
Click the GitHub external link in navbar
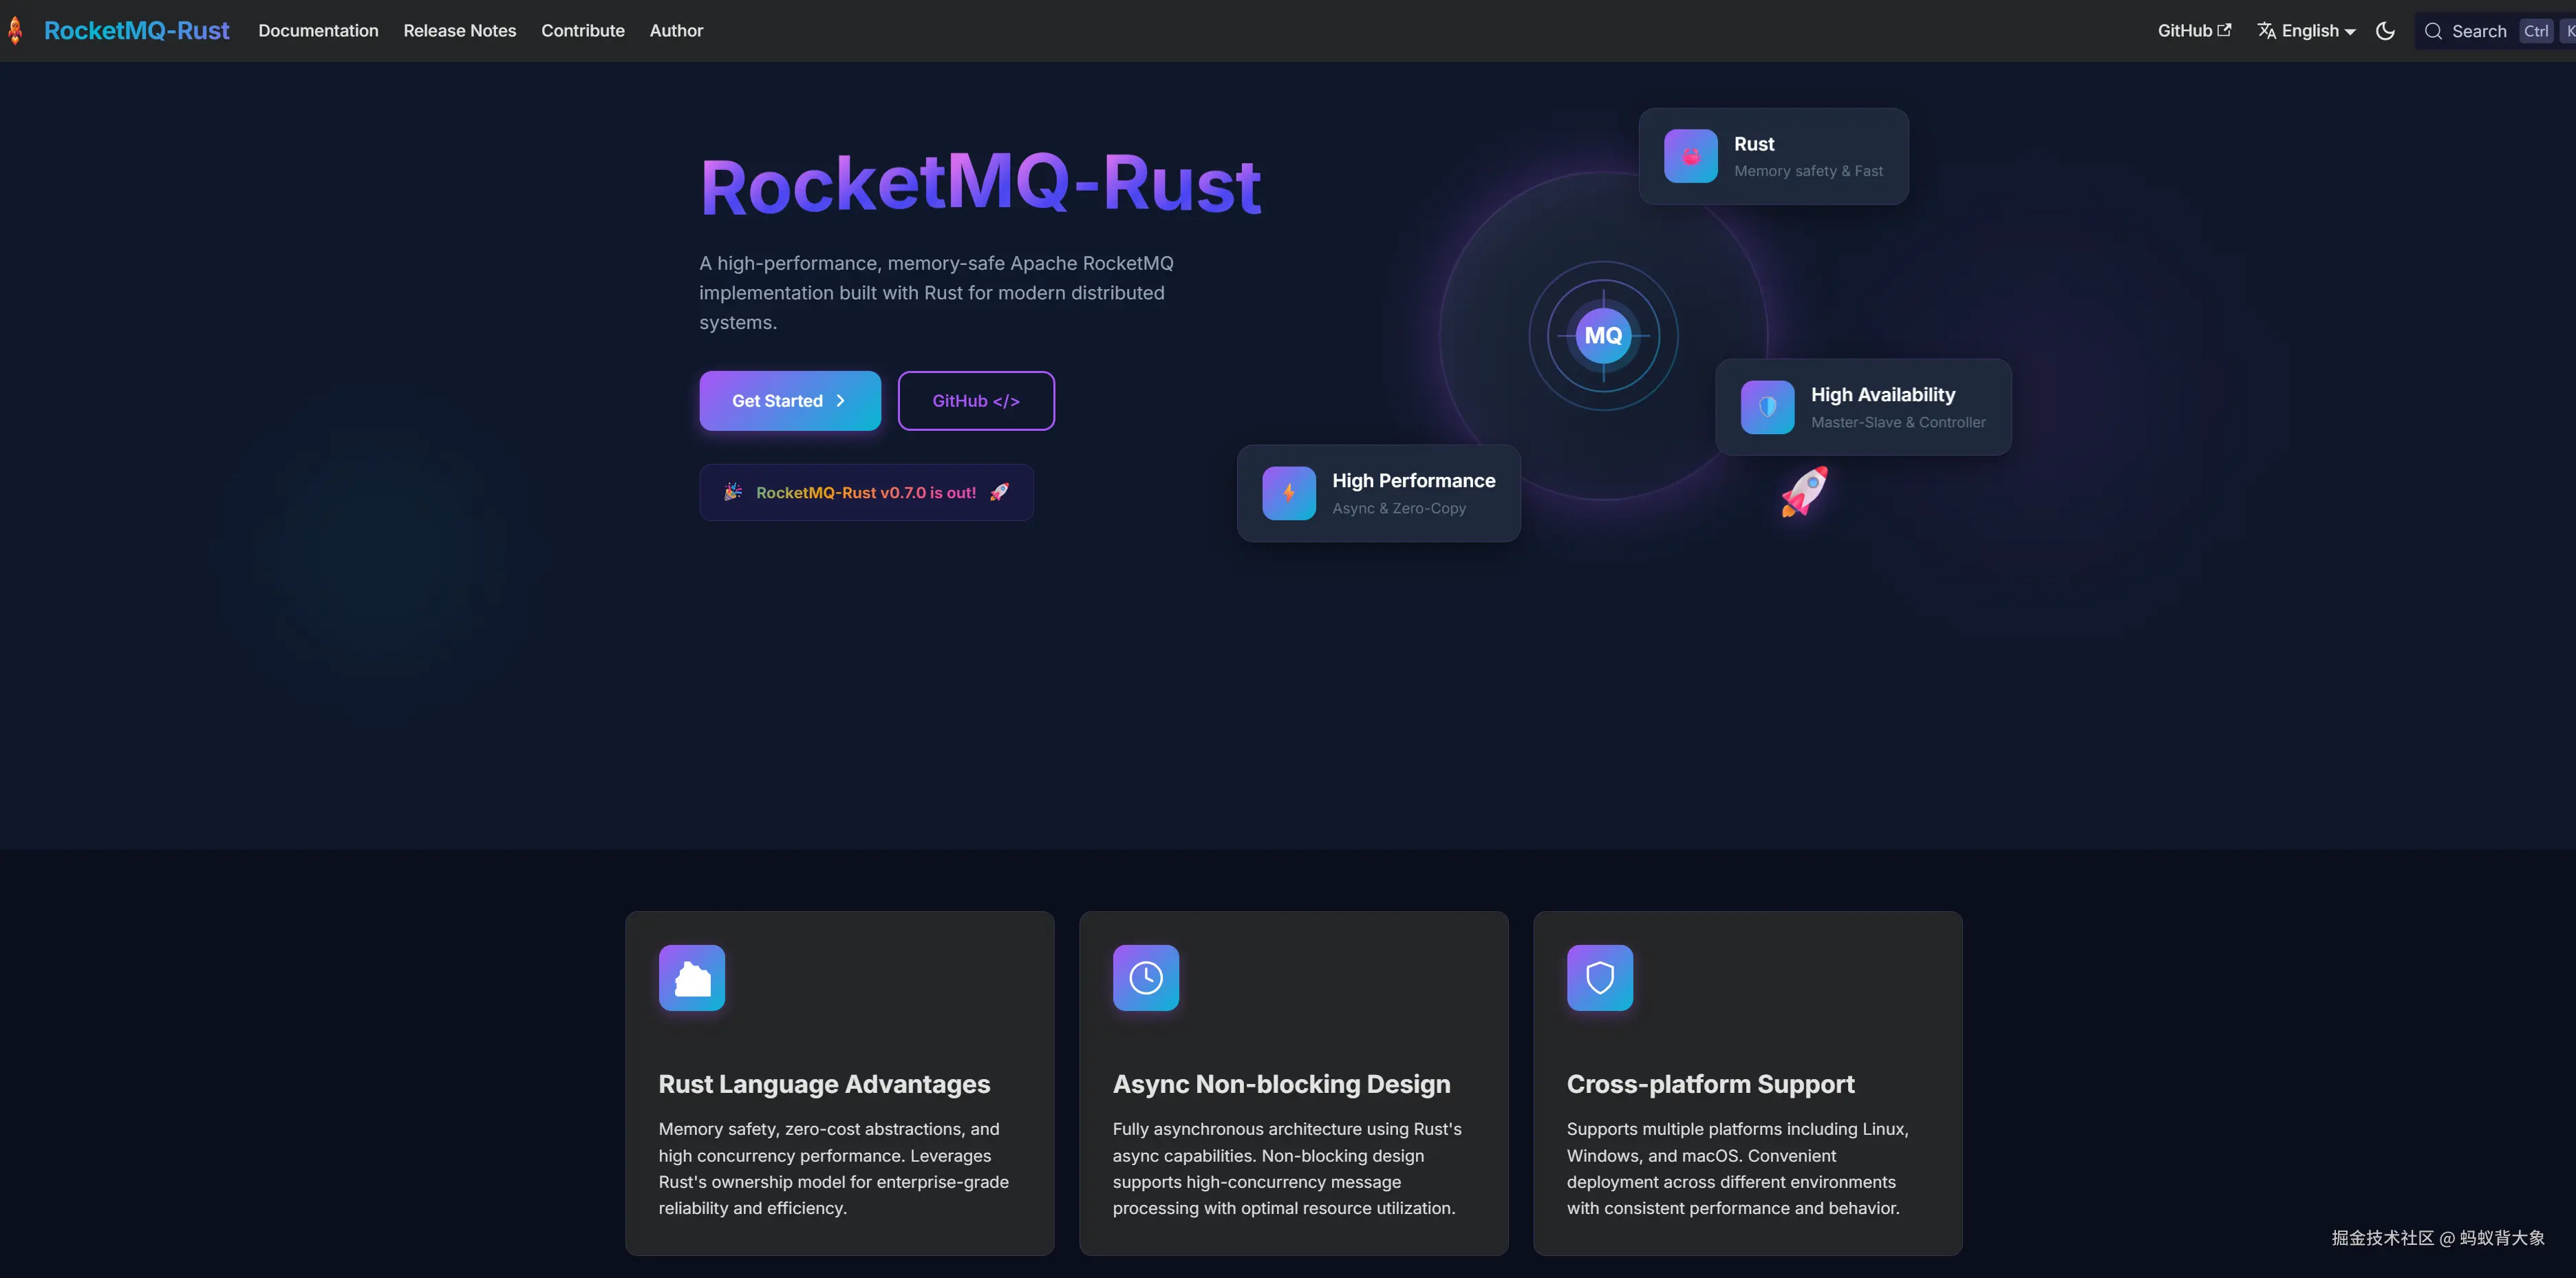(2193, 31)
